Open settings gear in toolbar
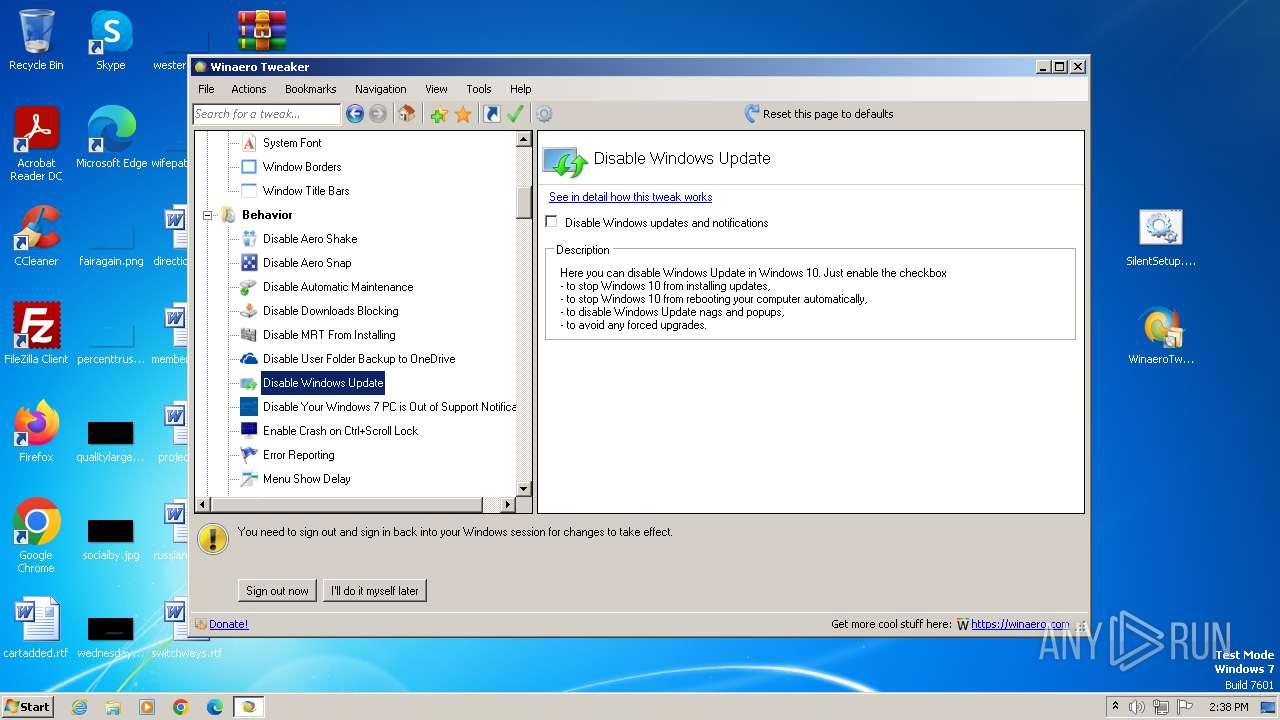 pyautogui.click(x=544, y=114)
